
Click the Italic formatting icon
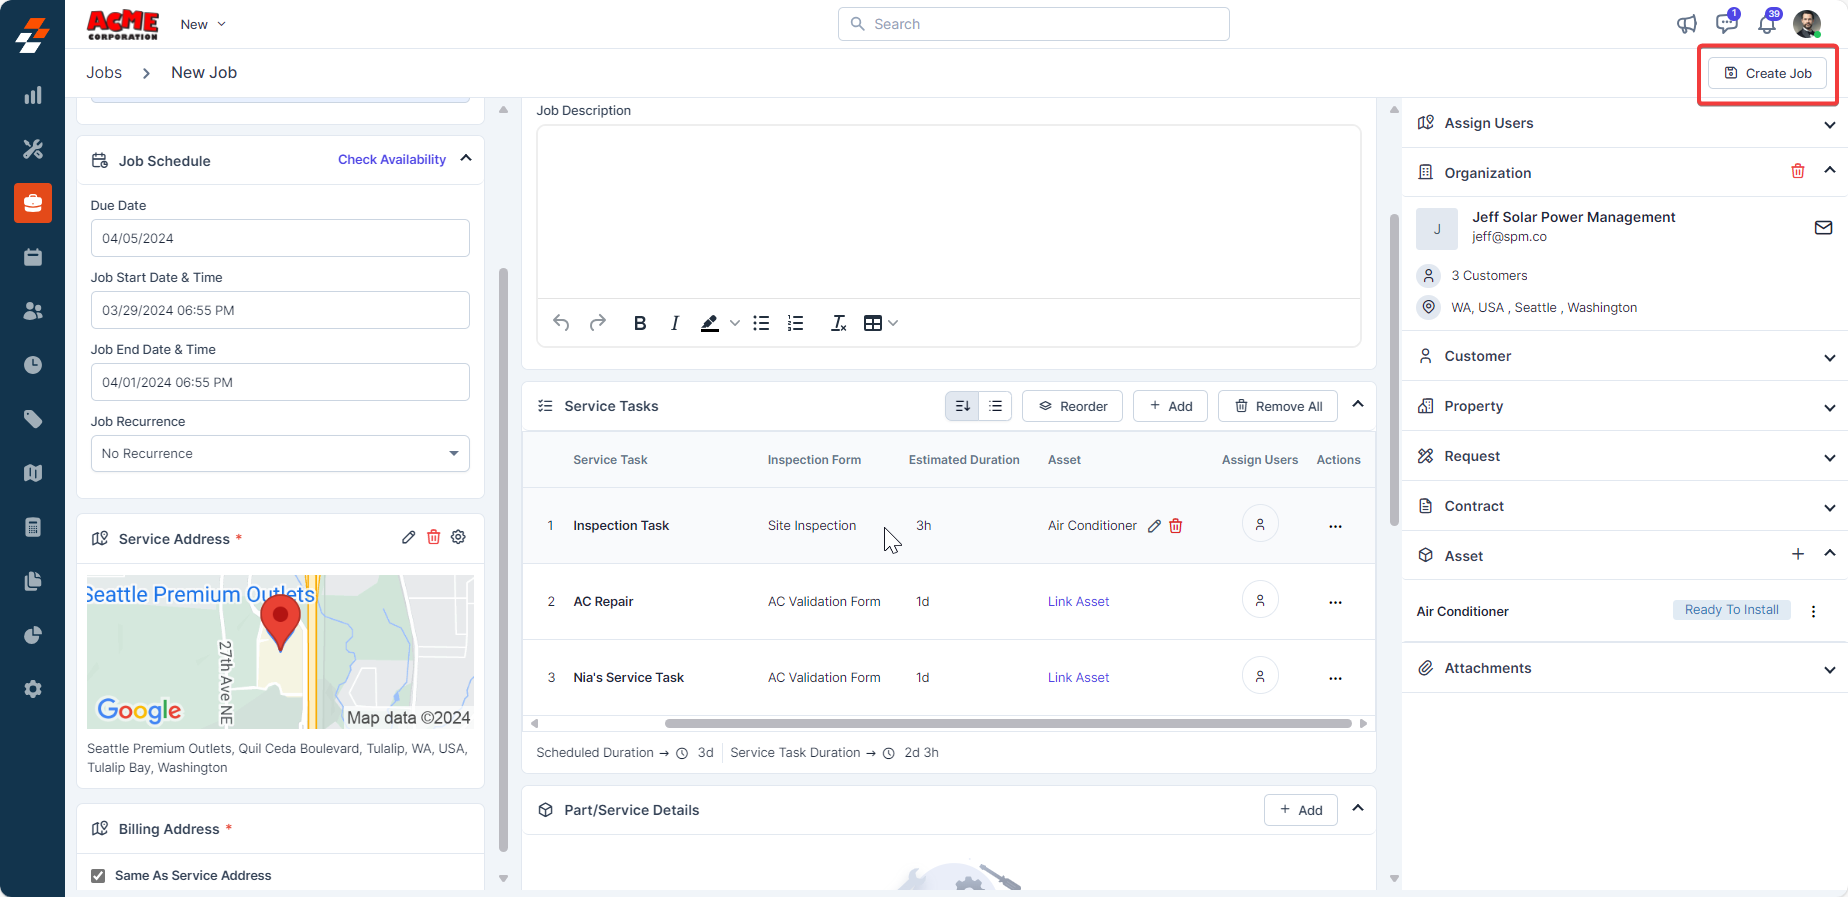(x=675, y=323)
